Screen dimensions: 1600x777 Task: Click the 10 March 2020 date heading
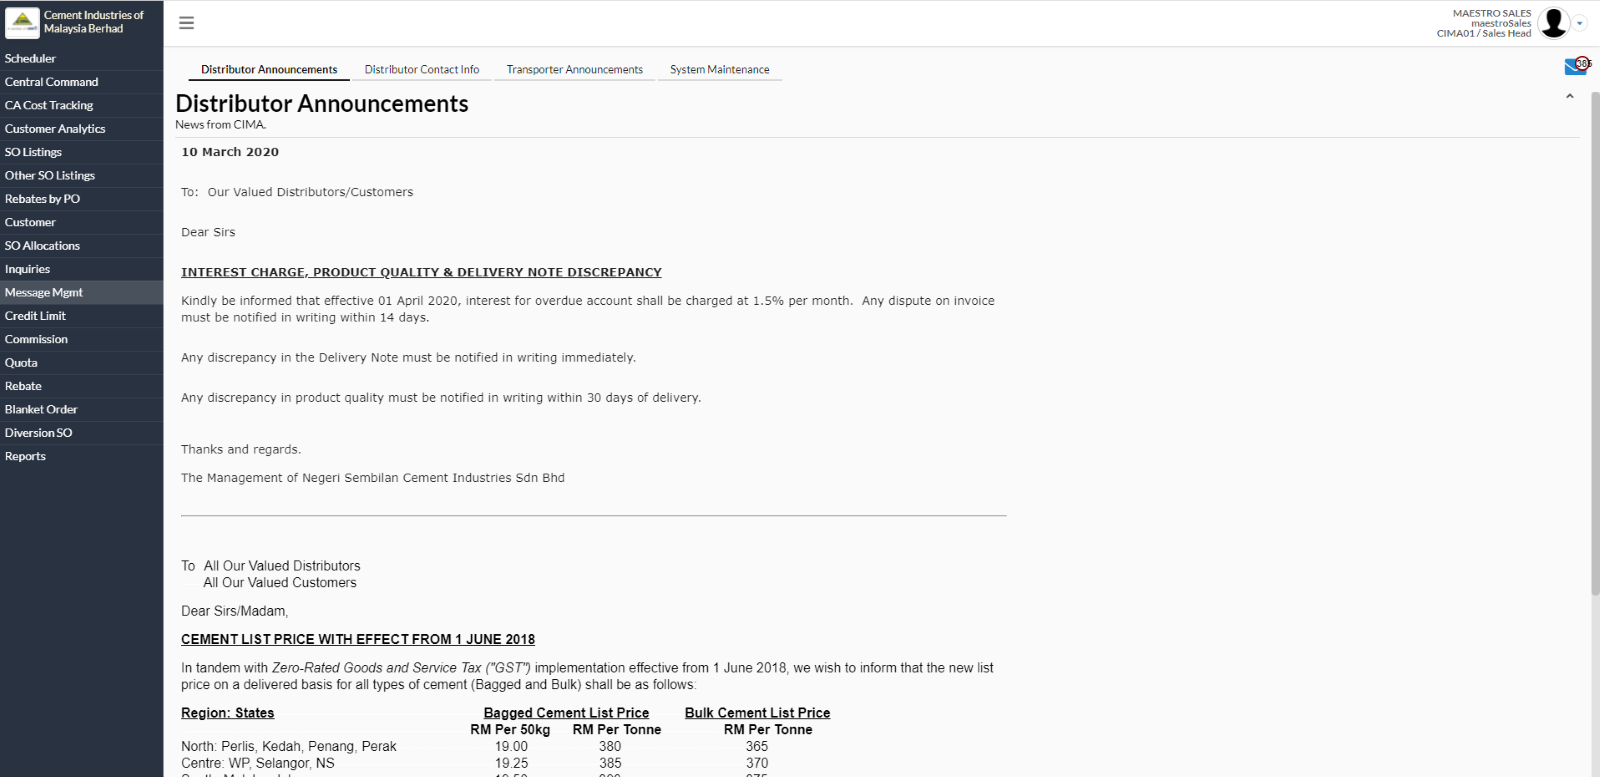click(x=230, y=152)
